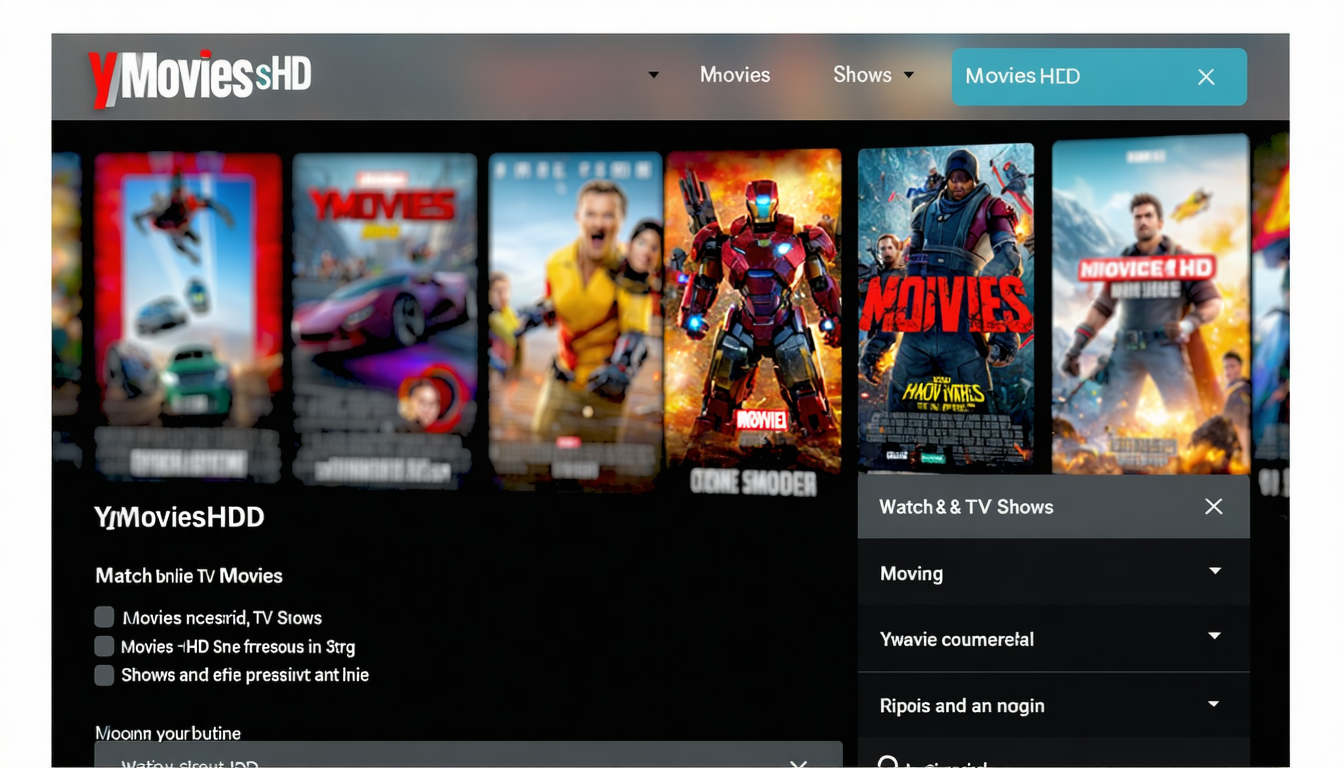The height and width of the screenshot is (768, 1344).
Task: Click the YMoviesHD logo in header
Action: (x=200, y=76)
